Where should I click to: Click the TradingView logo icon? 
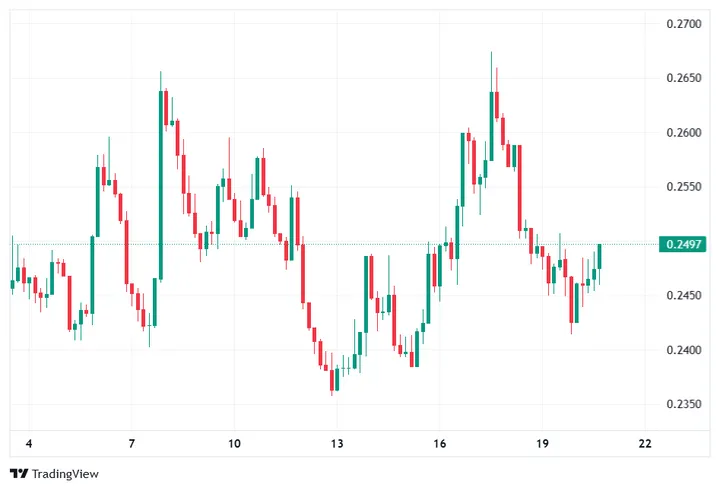click(18, 474)
